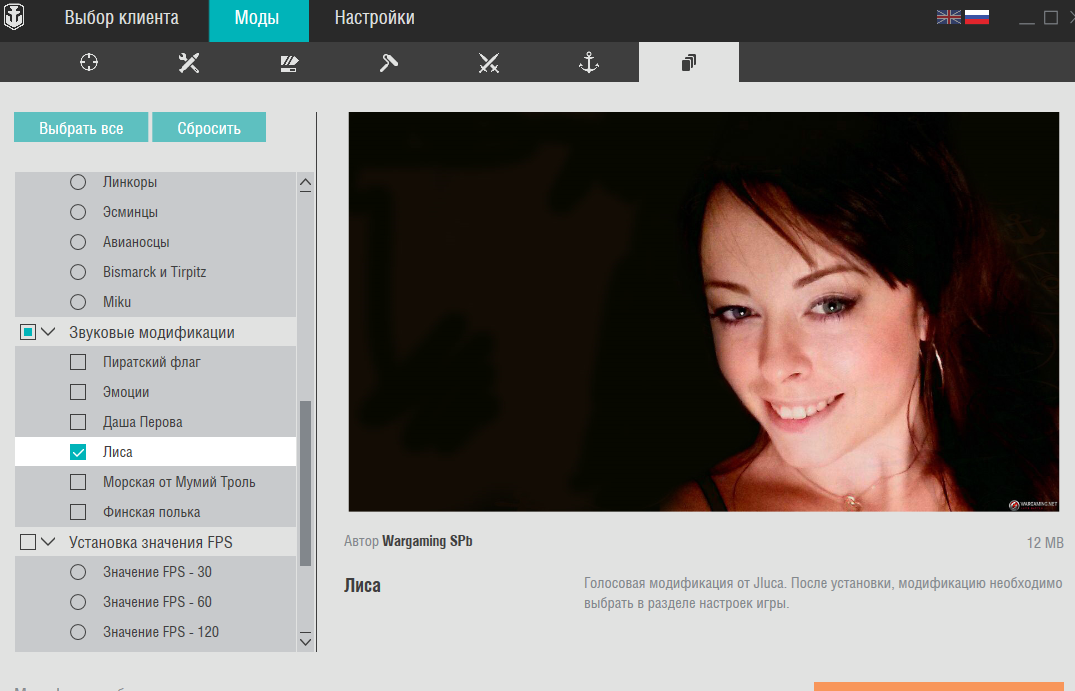
Task: Open the hammer mods category
Action: (389, 63)
